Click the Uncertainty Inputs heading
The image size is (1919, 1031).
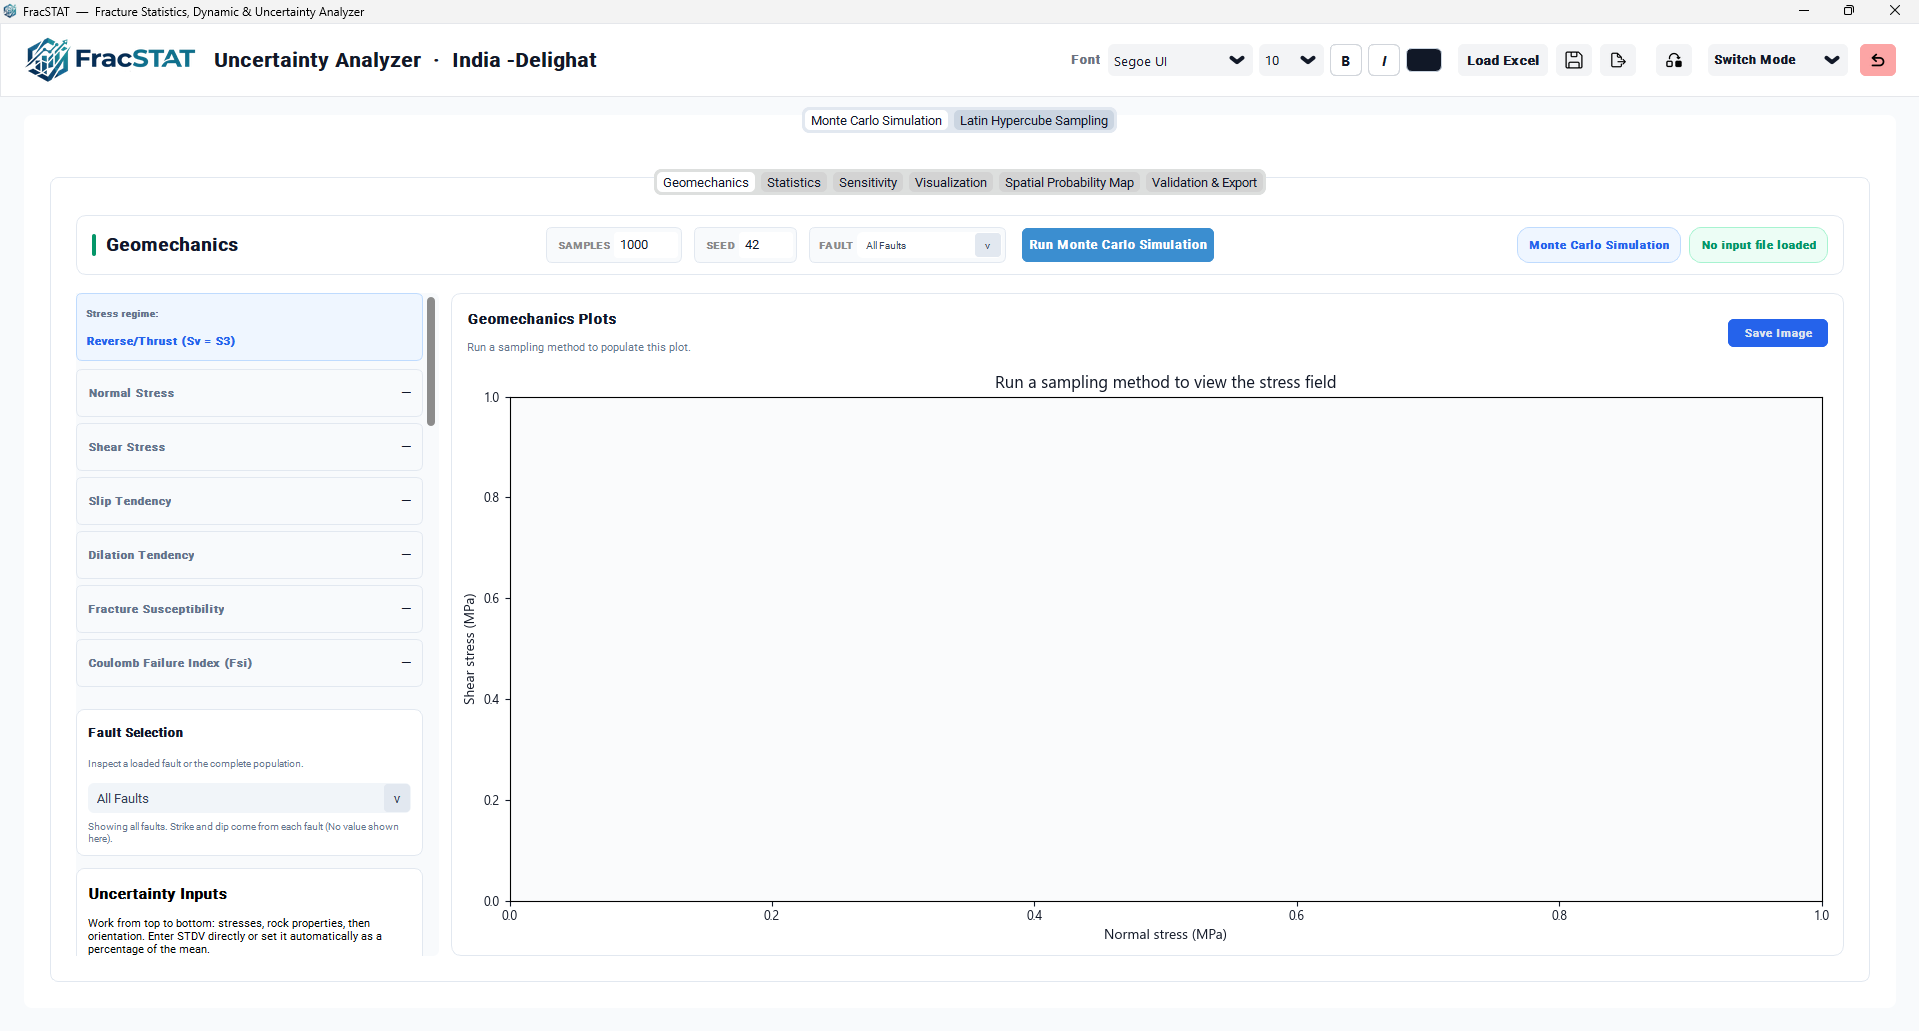point(157,894)
